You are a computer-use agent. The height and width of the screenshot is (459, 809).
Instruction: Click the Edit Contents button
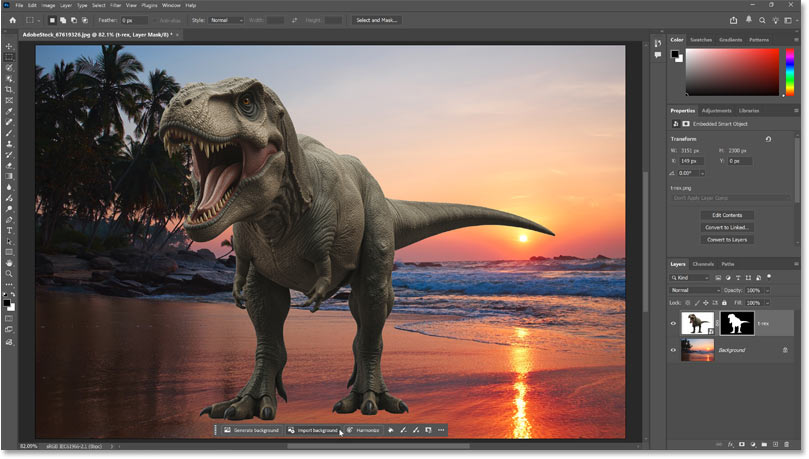(727, 215)
